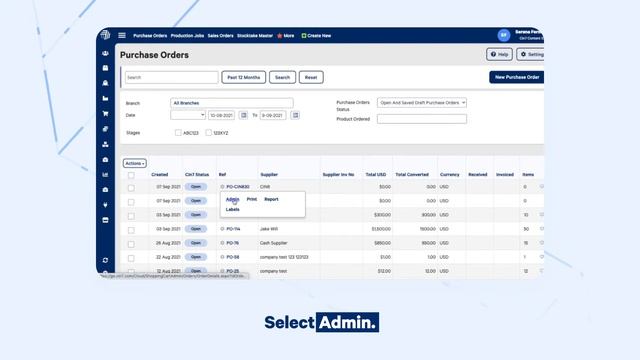The height and width of the screenshot is (360, 640).
Task: Open the PO-58 reference link
Action: (x=233, y=257)
